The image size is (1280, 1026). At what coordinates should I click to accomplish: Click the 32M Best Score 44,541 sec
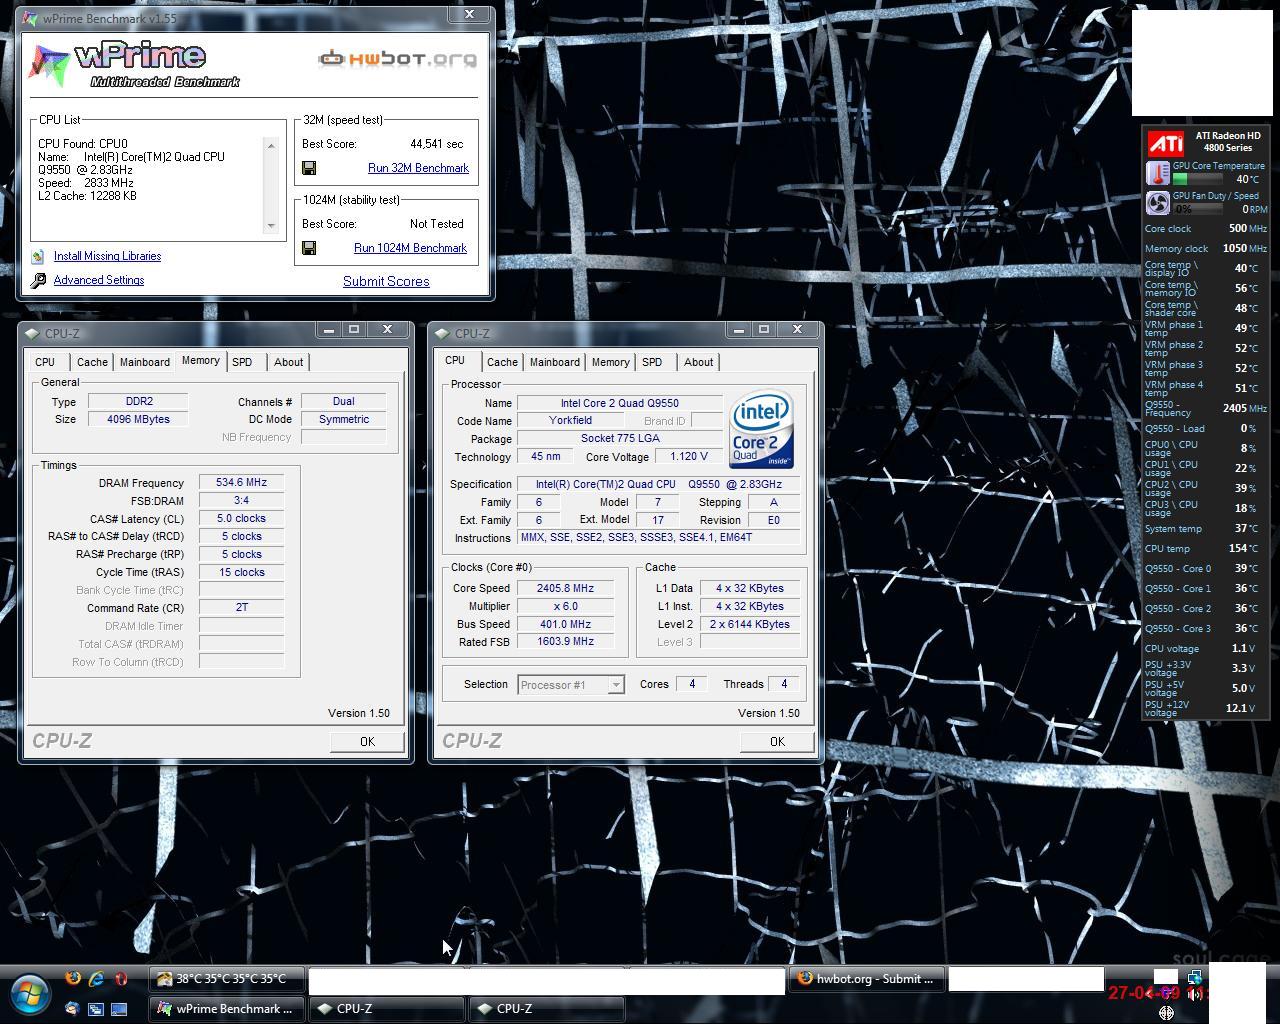pos(436,144)
